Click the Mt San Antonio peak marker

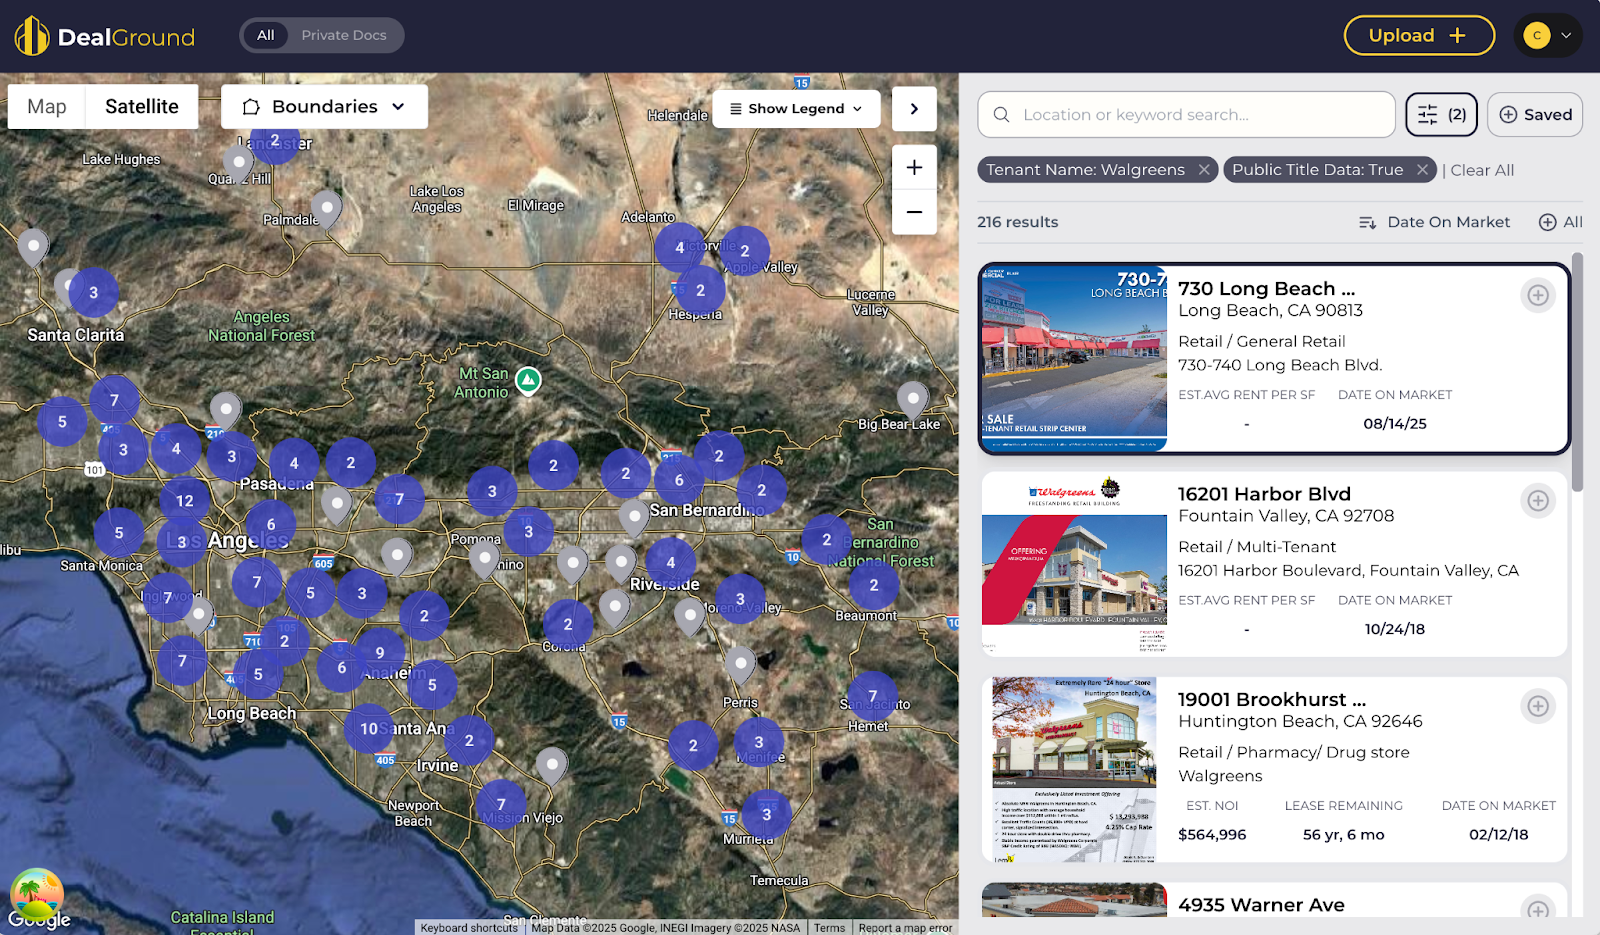click(528, 380)
